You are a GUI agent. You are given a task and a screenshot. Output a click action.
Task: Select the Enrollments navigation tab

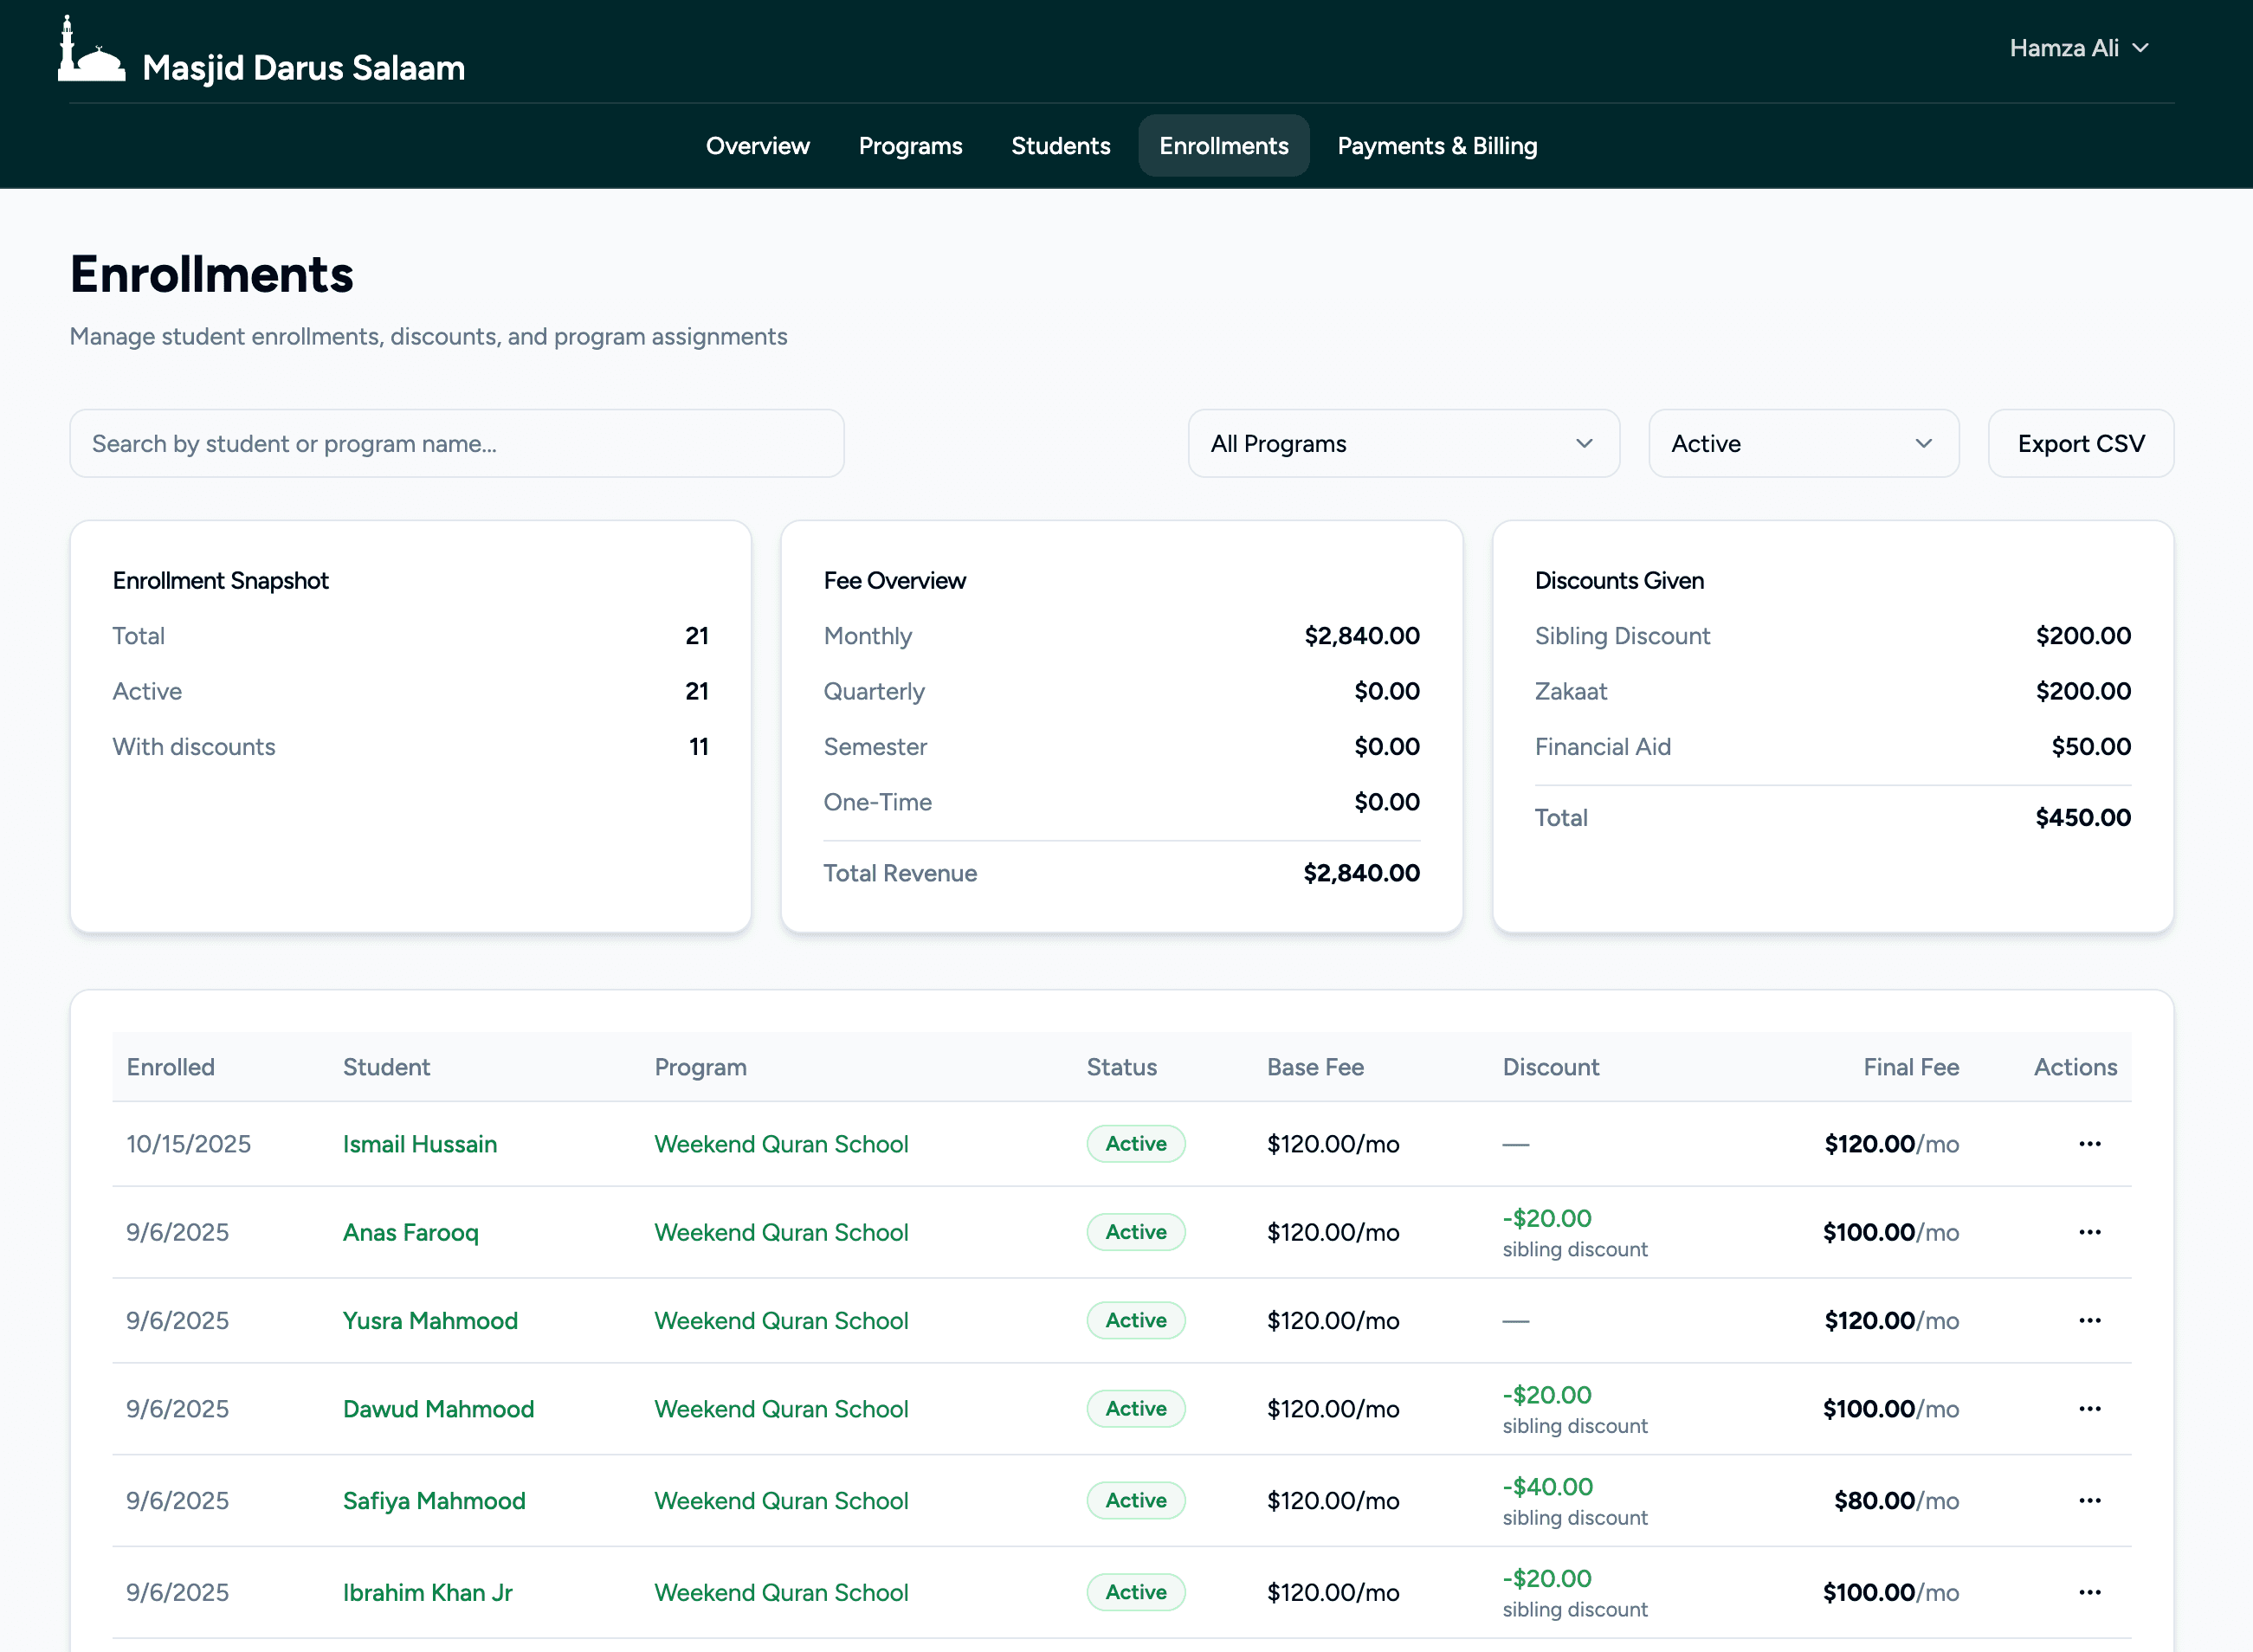[1223, 145]
